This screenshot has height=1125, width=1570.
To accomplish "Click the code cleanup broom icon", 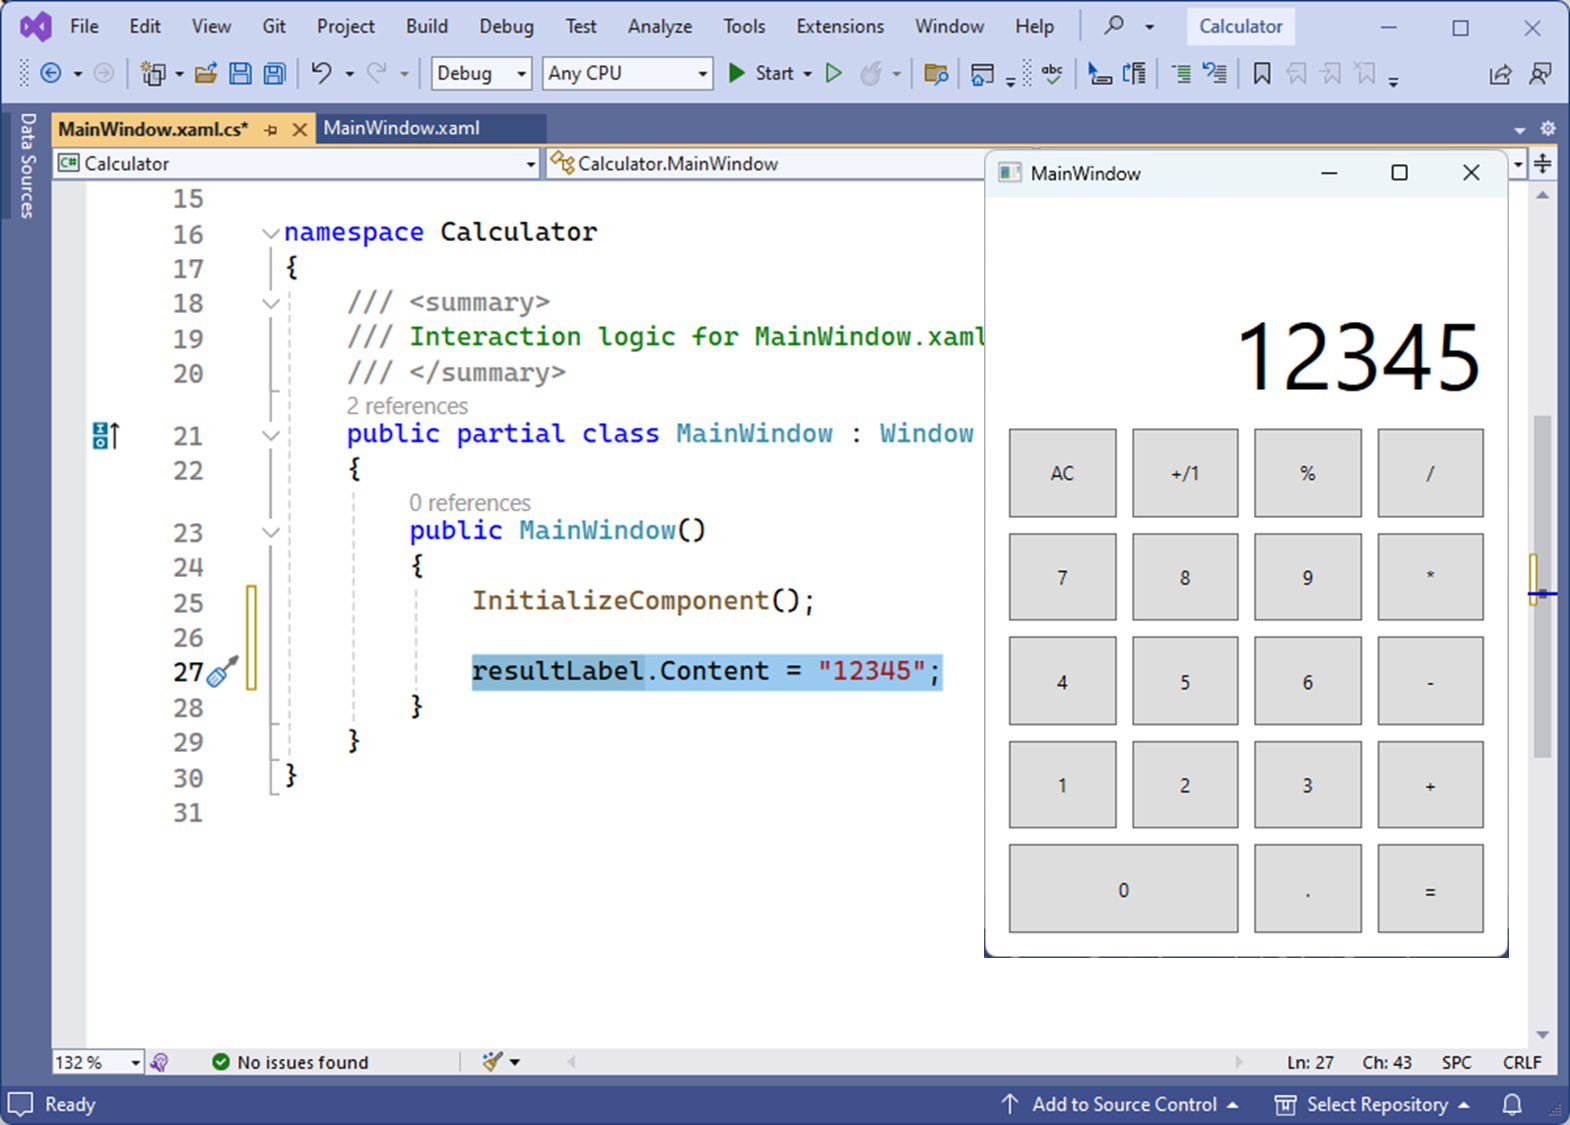I will [492, 1062].
